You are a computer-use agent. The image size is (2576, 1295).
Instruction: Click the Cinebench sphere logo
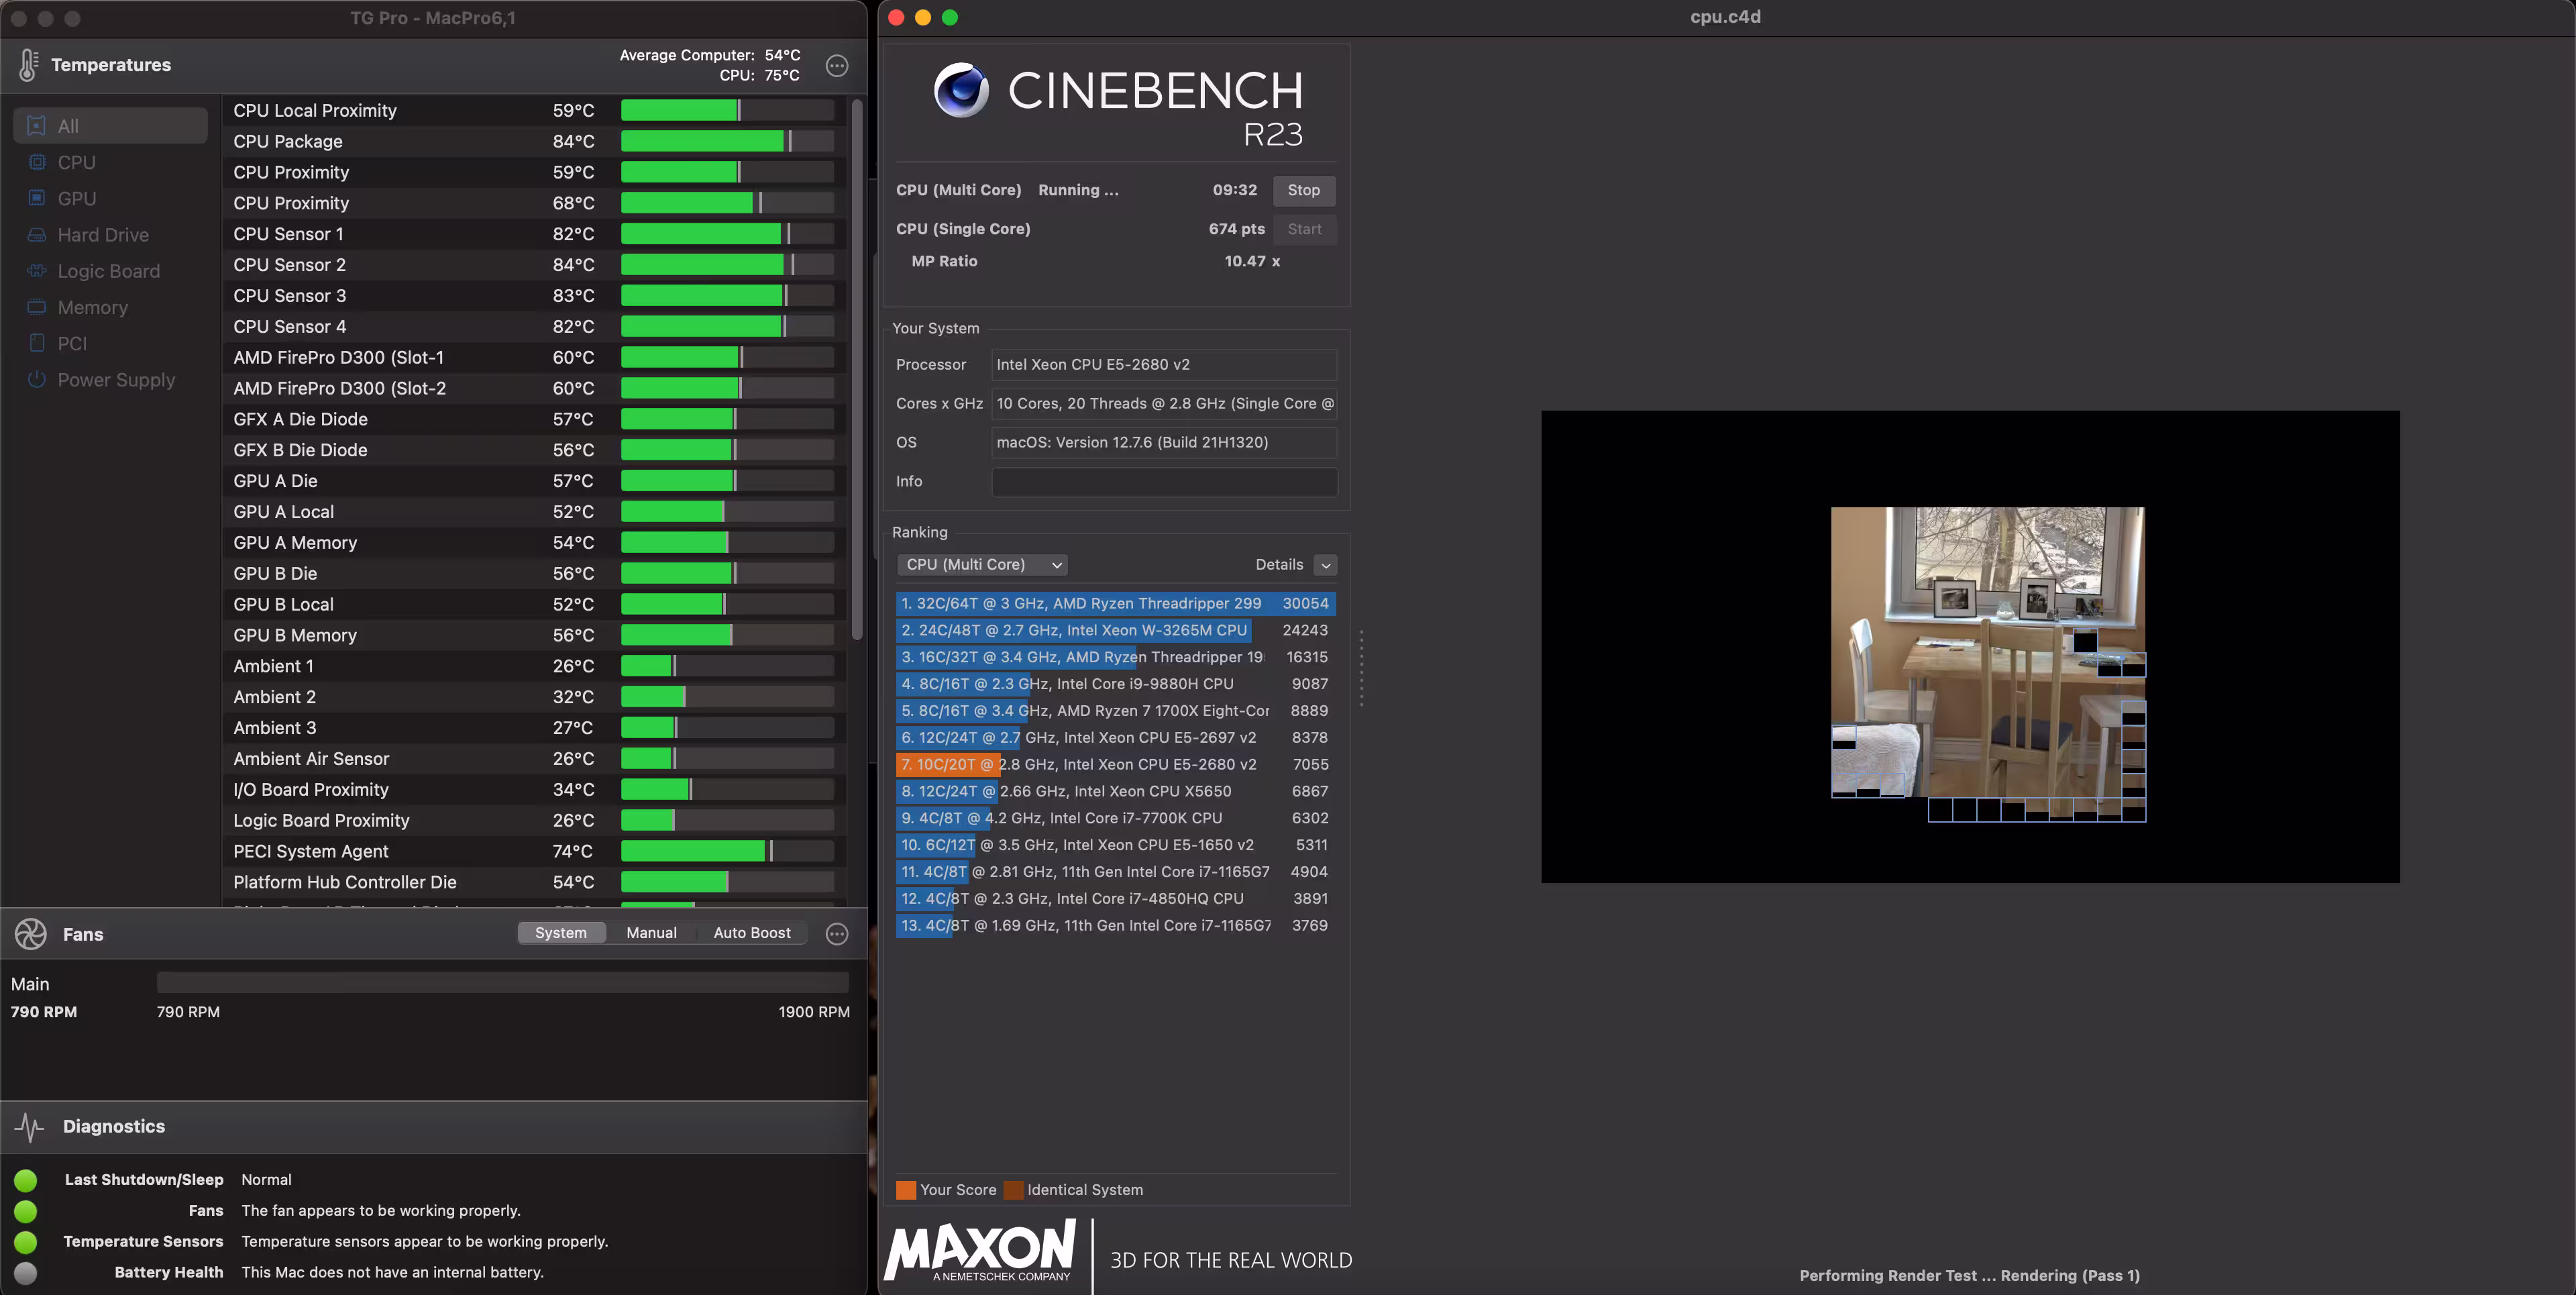961,90
